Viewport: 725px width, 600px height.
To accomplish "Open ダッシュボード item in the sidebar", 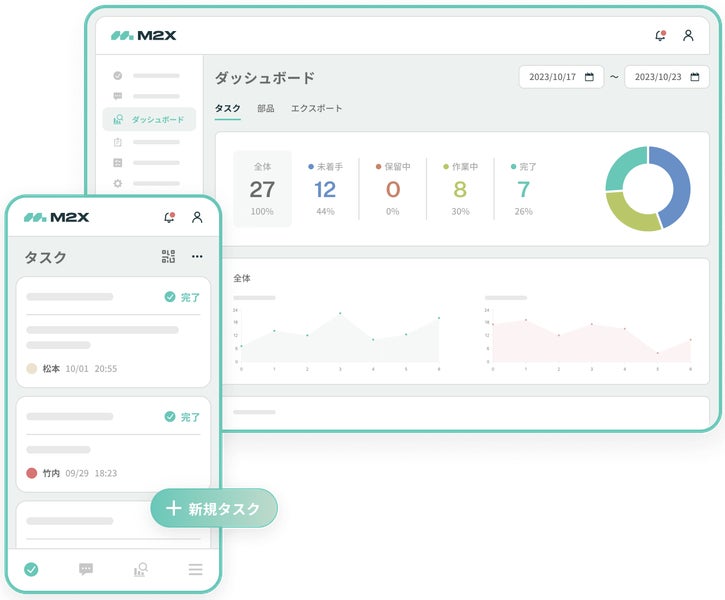I will click(149, 119).
